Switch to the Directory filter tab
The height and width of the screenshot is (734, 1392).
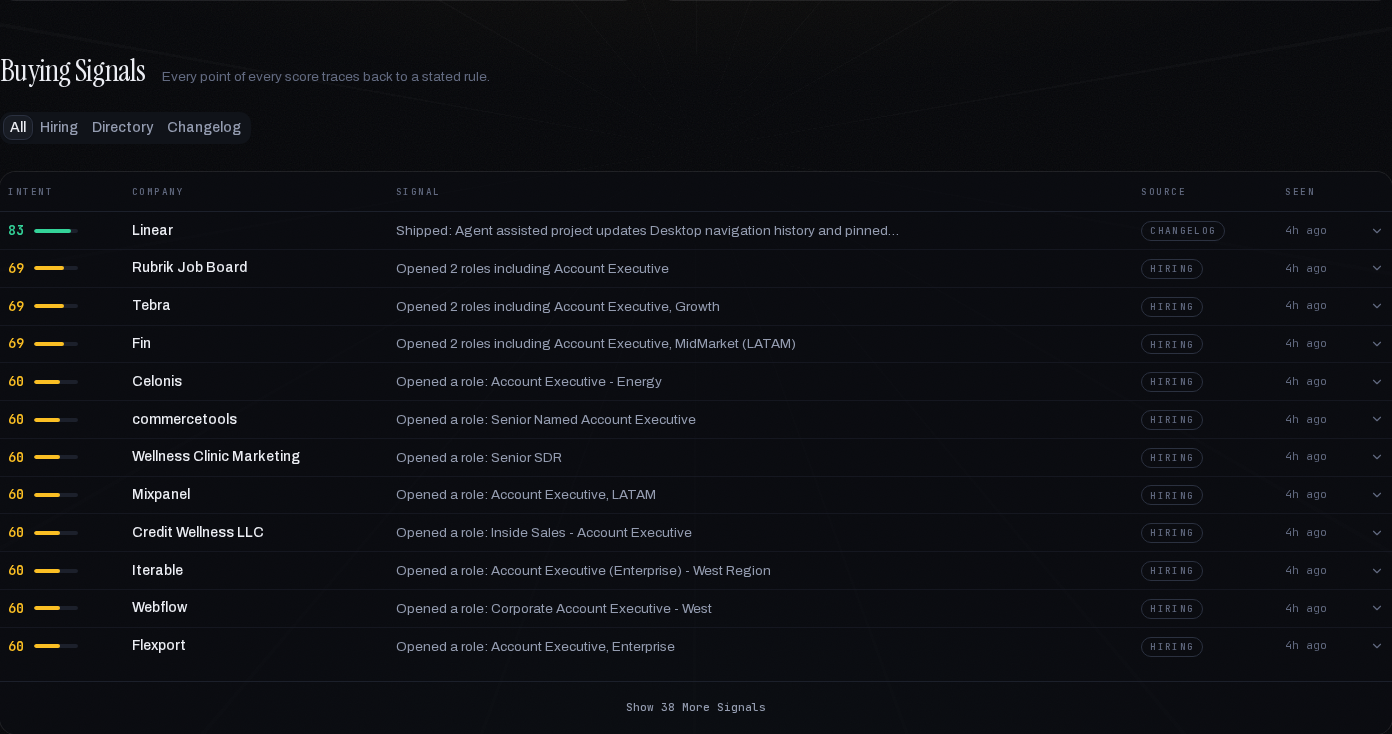point(122,127)
